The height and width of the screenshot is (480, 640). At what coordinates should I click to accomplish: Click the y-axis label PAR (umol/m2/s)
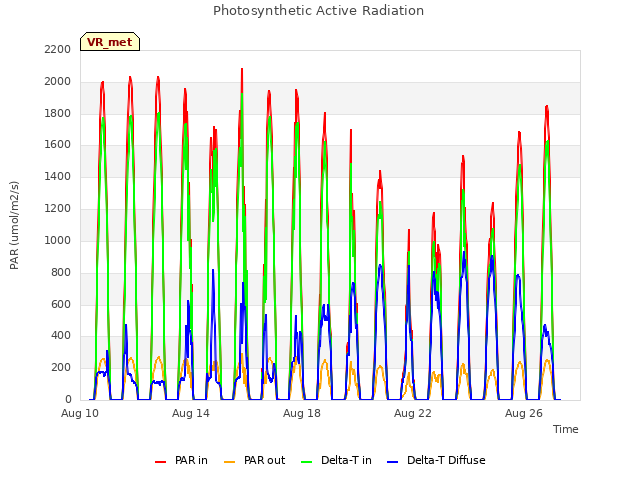14,225
